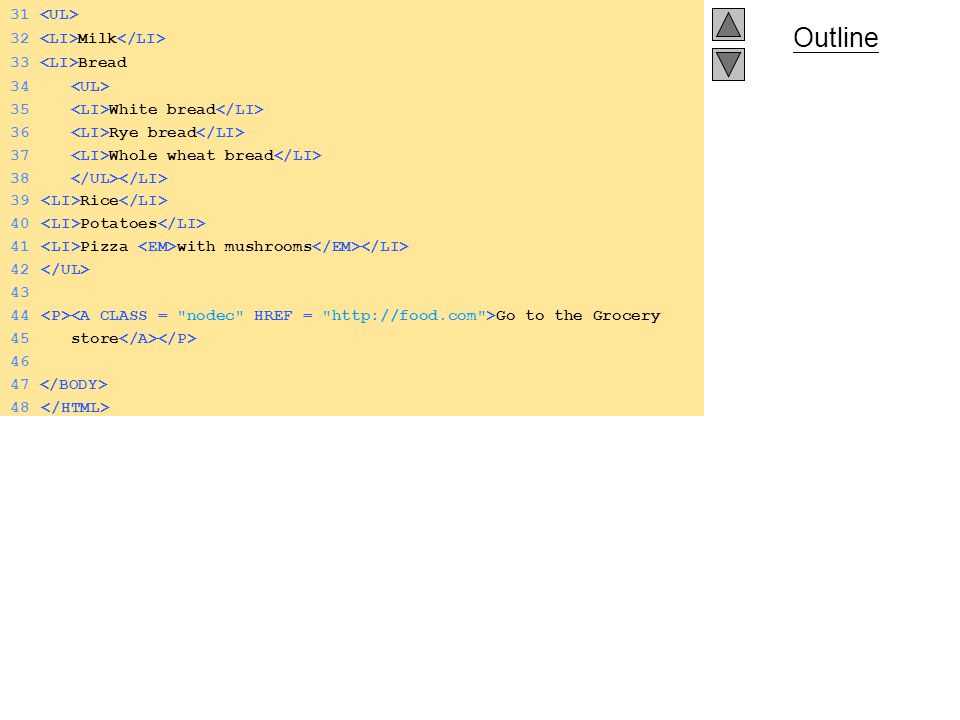Click the </UL></LI> closing tags on line 38
The image size is (960, 720).
(119, 179)
